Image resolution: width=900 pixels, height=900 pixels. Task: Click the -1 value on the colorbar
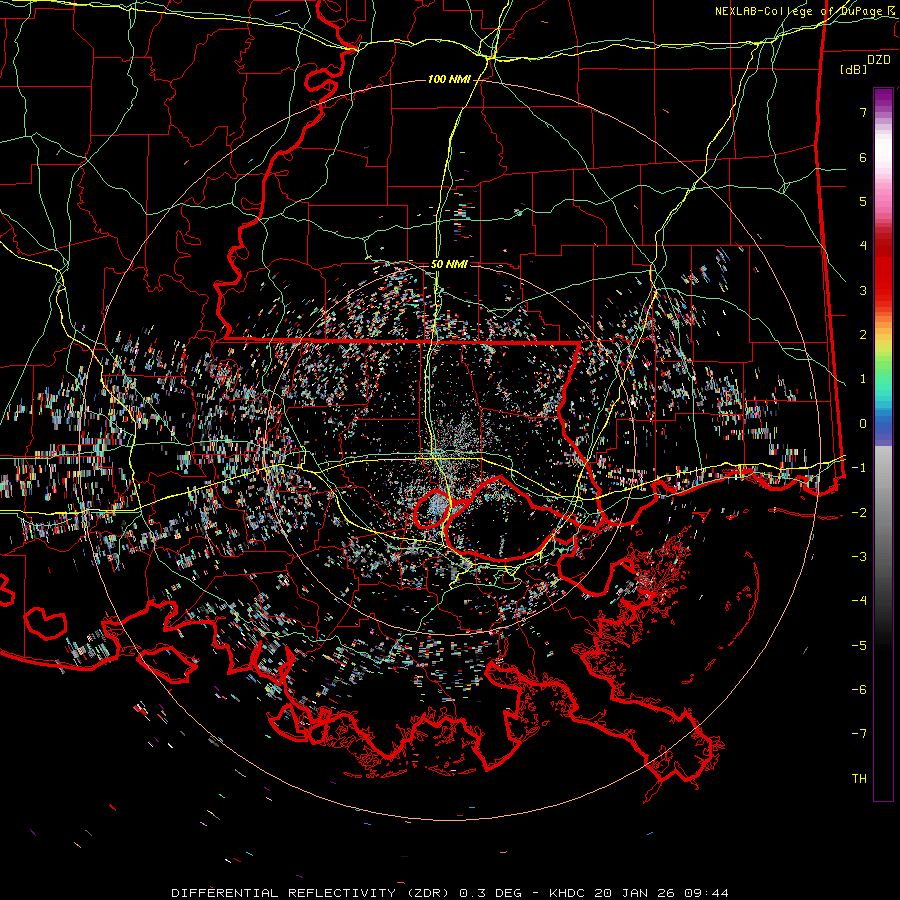(859, 468)
